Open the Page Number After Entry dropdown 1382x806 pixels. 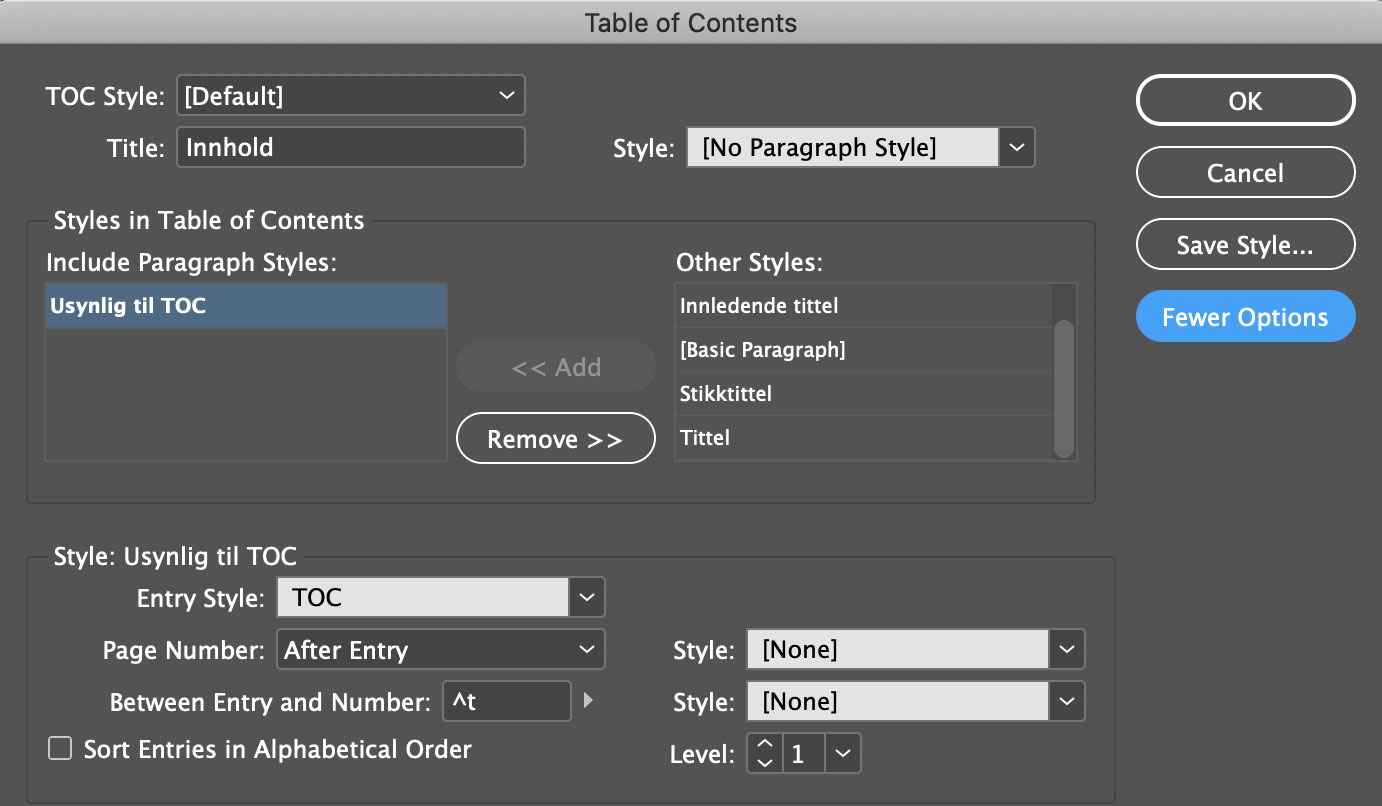point(441,650)
